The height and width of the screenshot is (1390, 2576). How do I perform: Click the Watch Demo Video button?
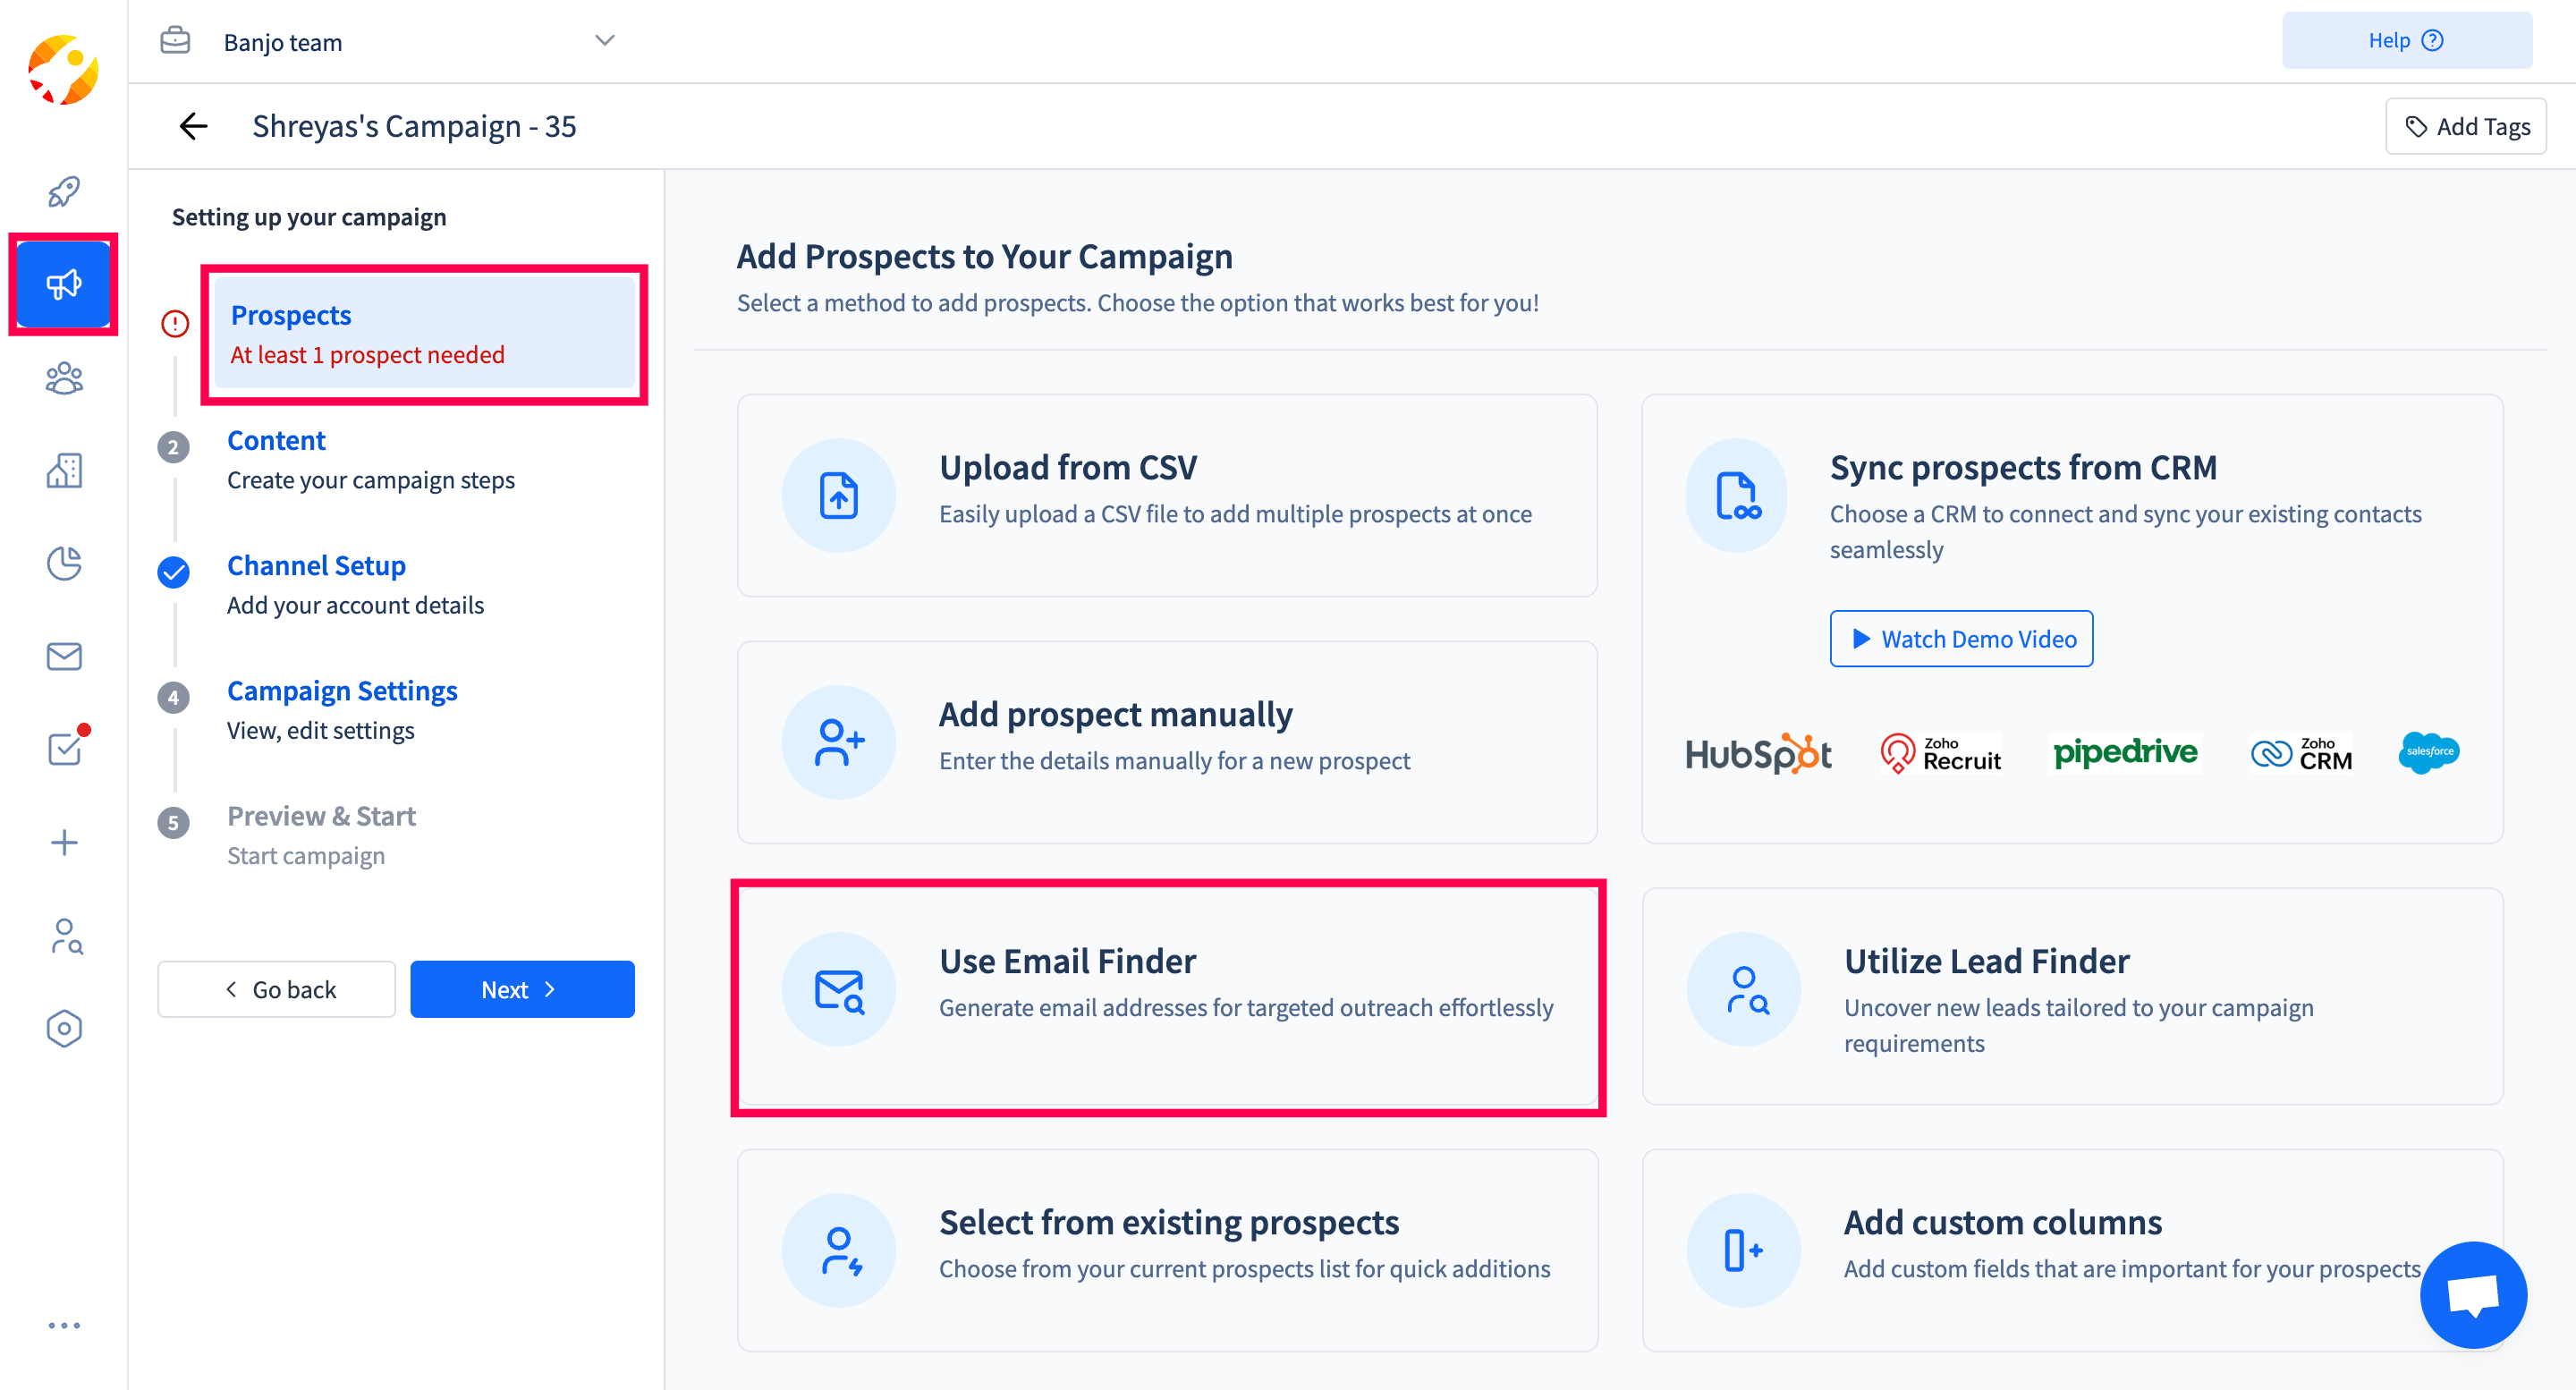coord(1960,638)
